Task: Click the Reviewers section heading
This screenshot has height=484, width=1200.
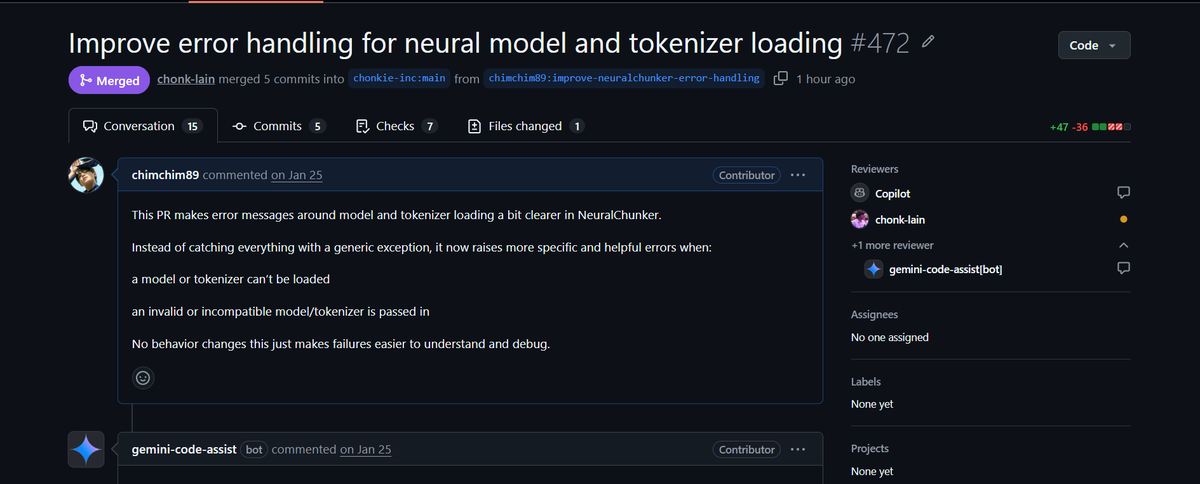Action: pyautogui.click(x=874, y=170)
